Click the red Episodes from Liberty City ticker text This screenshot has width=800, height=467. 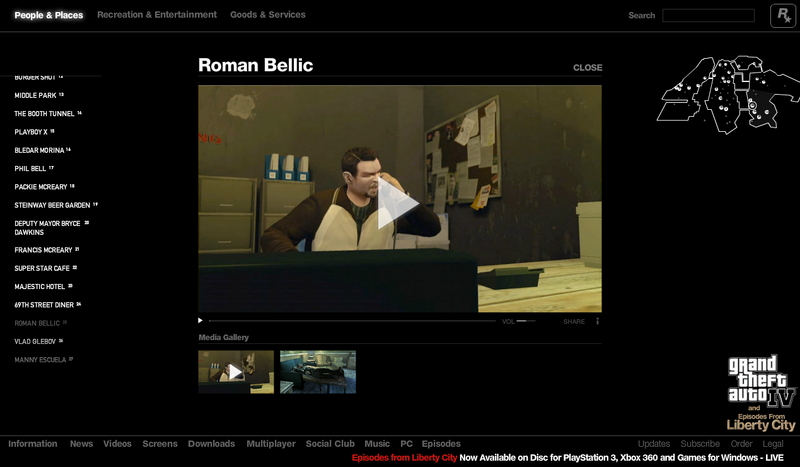404,458
